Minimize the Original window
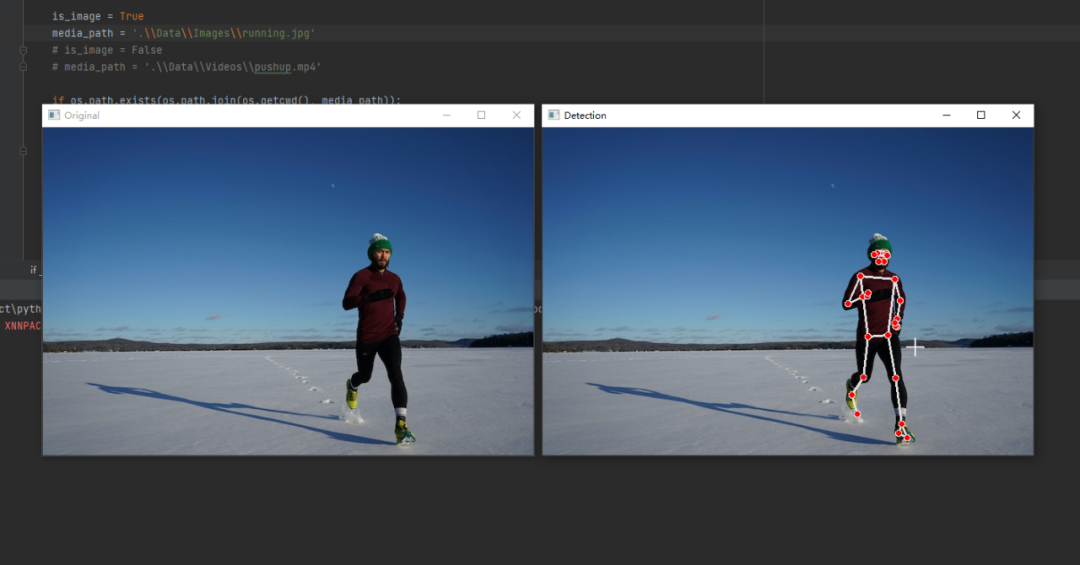This screenshot has height=565, width=1080. pos(447,115)
